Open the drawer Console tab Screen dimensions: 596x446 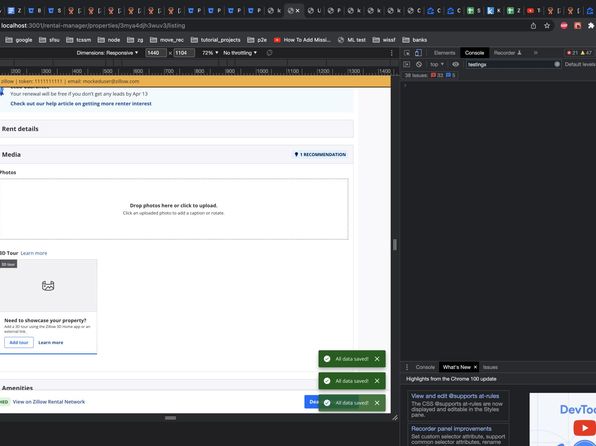425,367
